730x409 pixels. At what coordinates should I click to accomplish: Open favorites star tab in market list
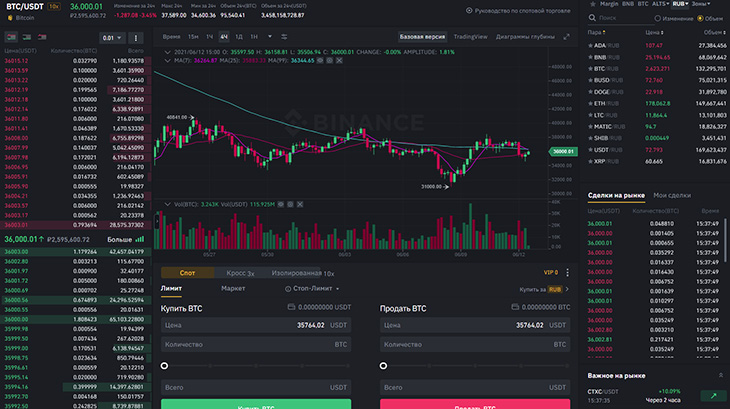pos(593,4)
